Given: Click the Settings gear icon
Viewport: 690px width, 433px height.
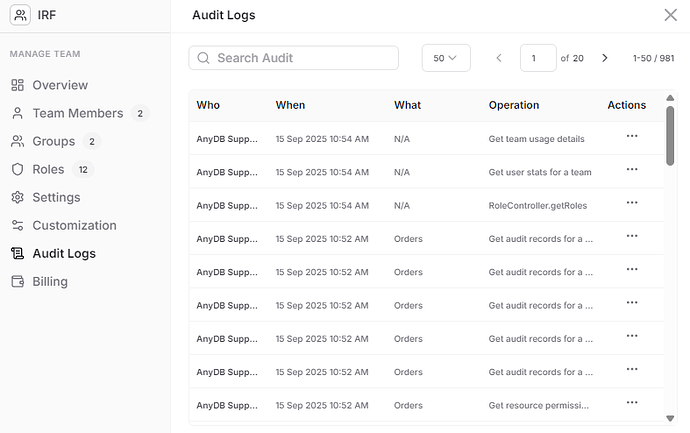Looking at the screenshot, I should point(18,197).
